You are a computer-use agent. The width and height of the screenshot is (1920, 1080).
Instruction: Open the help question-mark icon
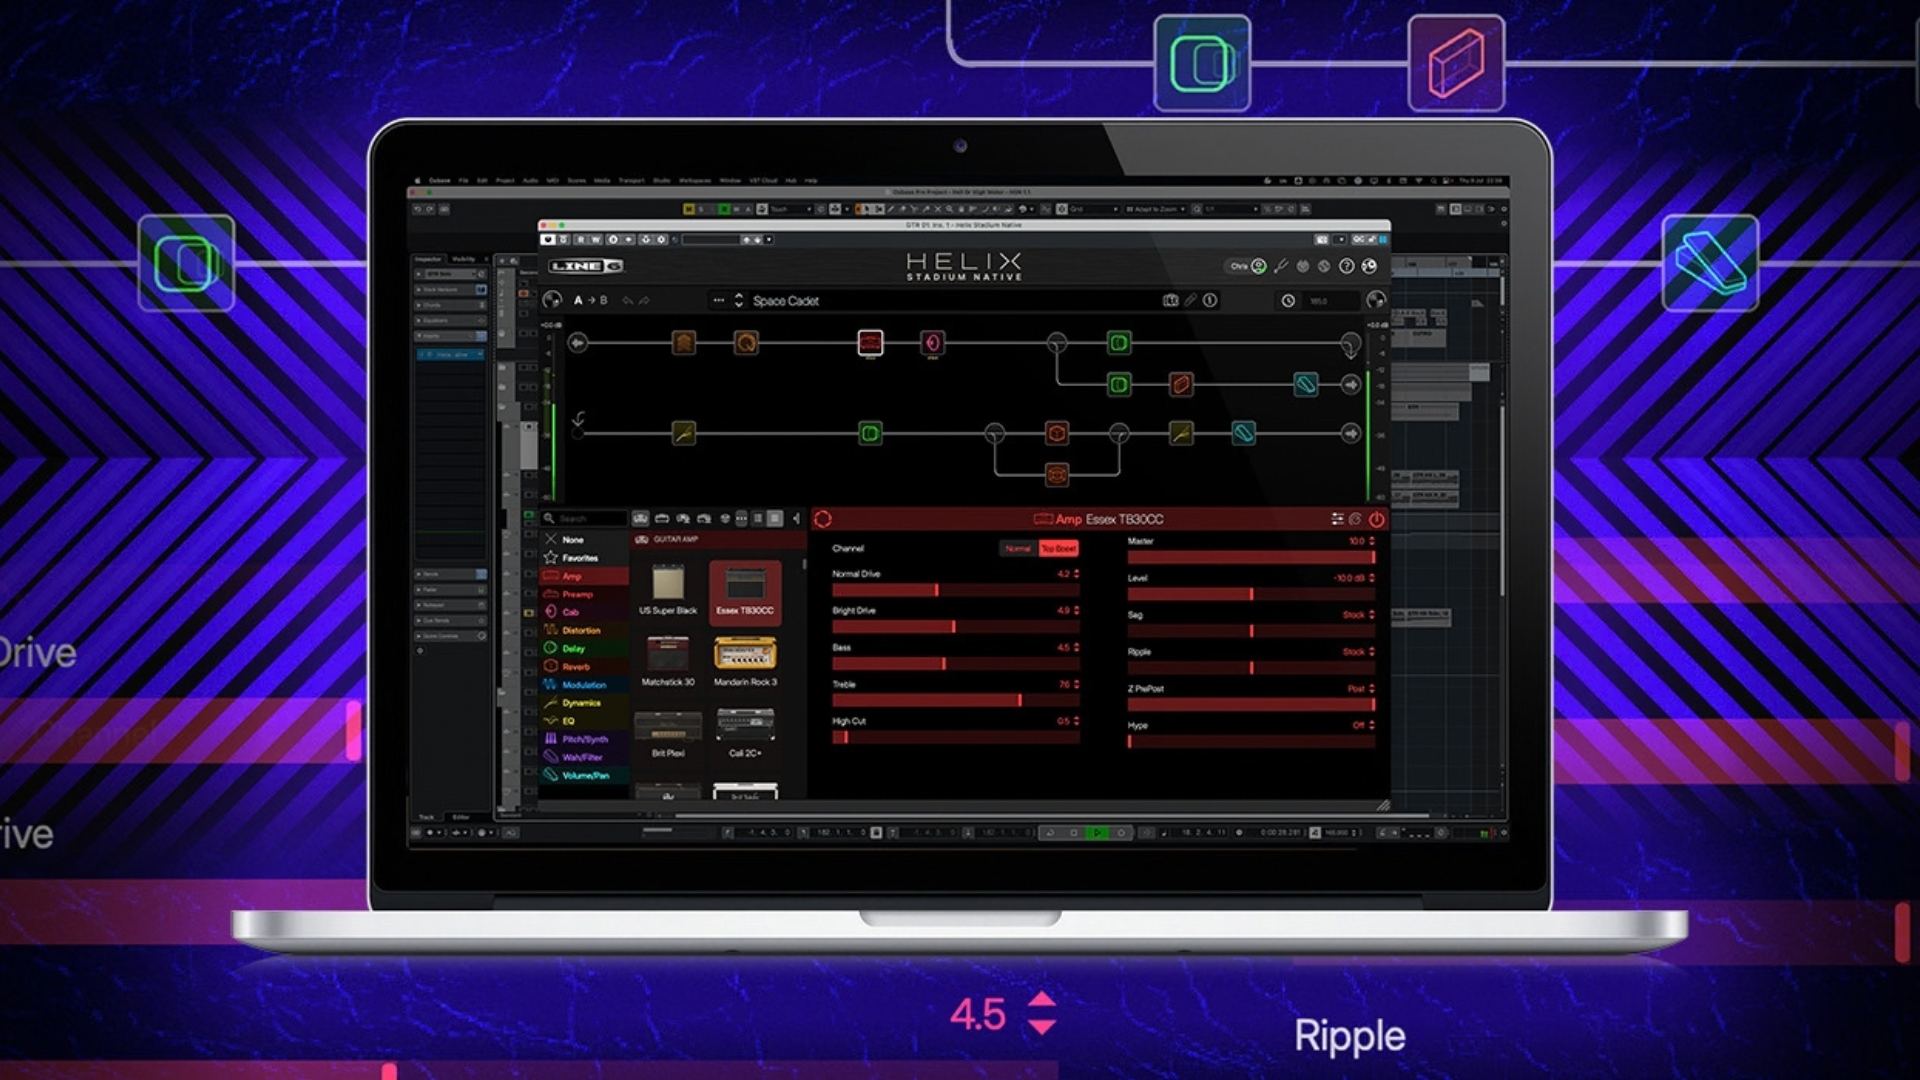(1346, 266)
